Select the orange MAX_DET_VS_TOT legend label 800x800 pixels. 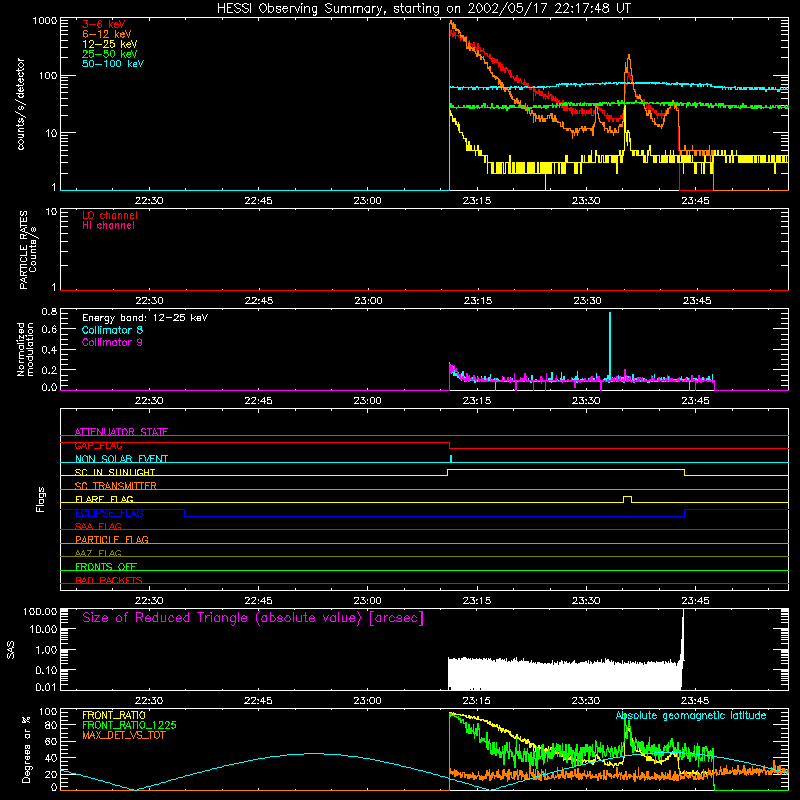123,735
